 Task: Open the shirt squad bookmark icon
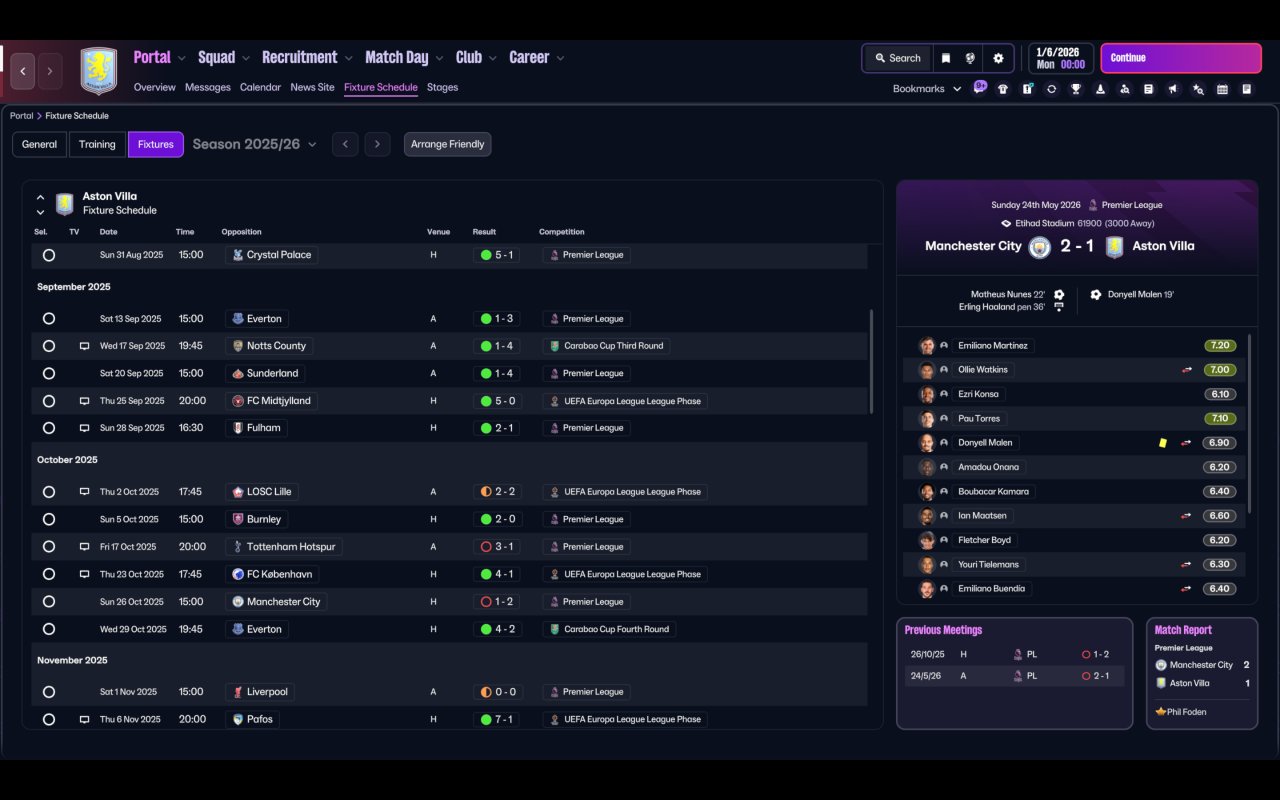click(x=1003, y=89)
